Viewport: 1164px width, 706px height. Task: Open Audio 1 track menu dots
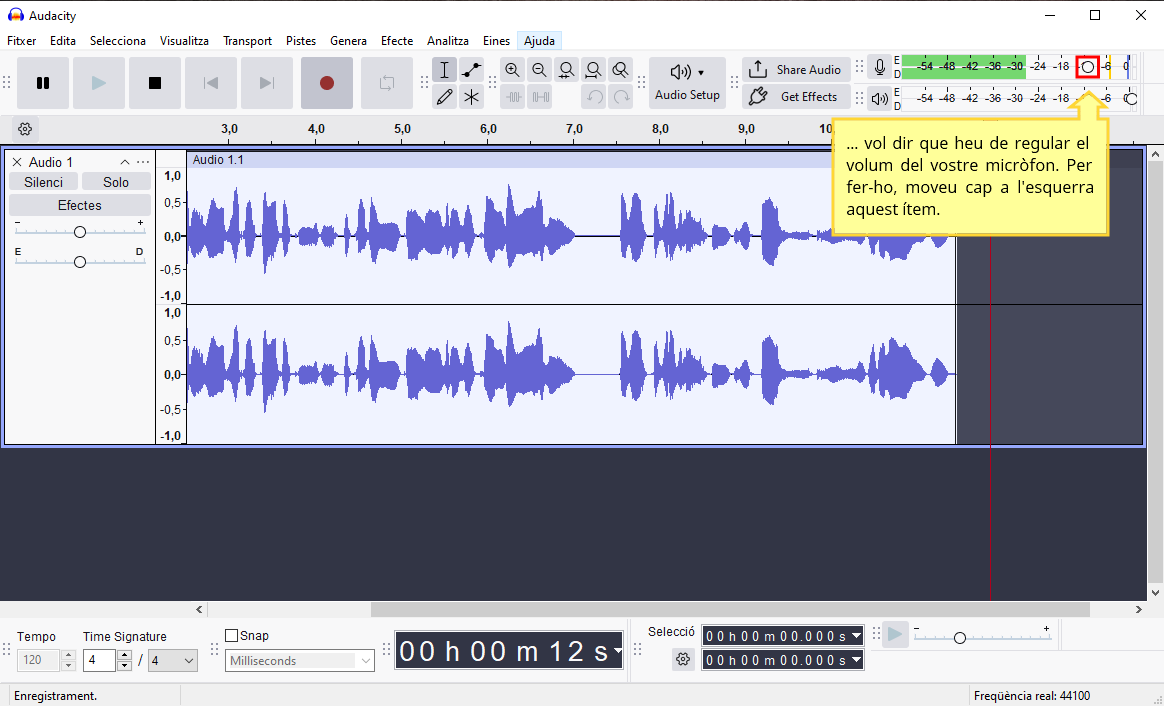[x=143, y=162]
